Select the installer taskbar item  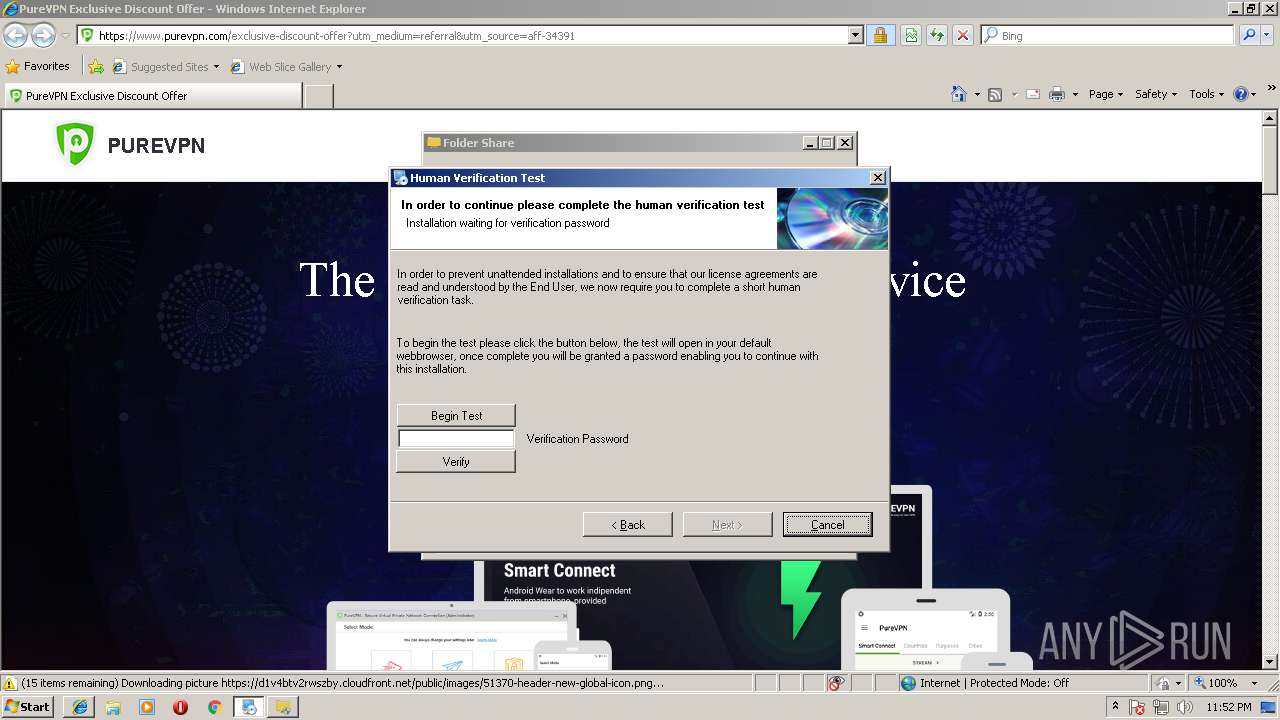[249, 707]
